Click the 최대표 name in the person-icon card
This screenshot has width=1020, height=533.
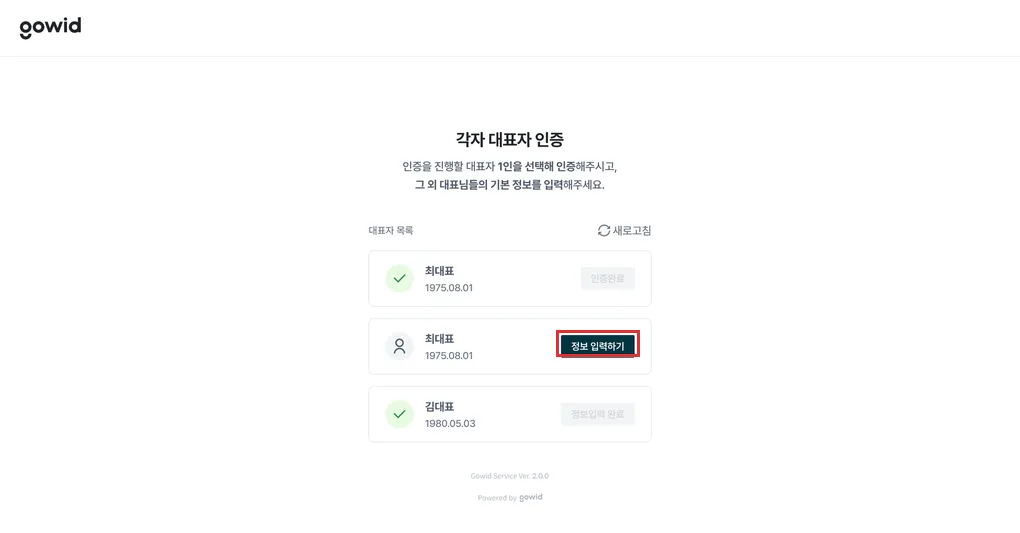[x=440, y=339]
